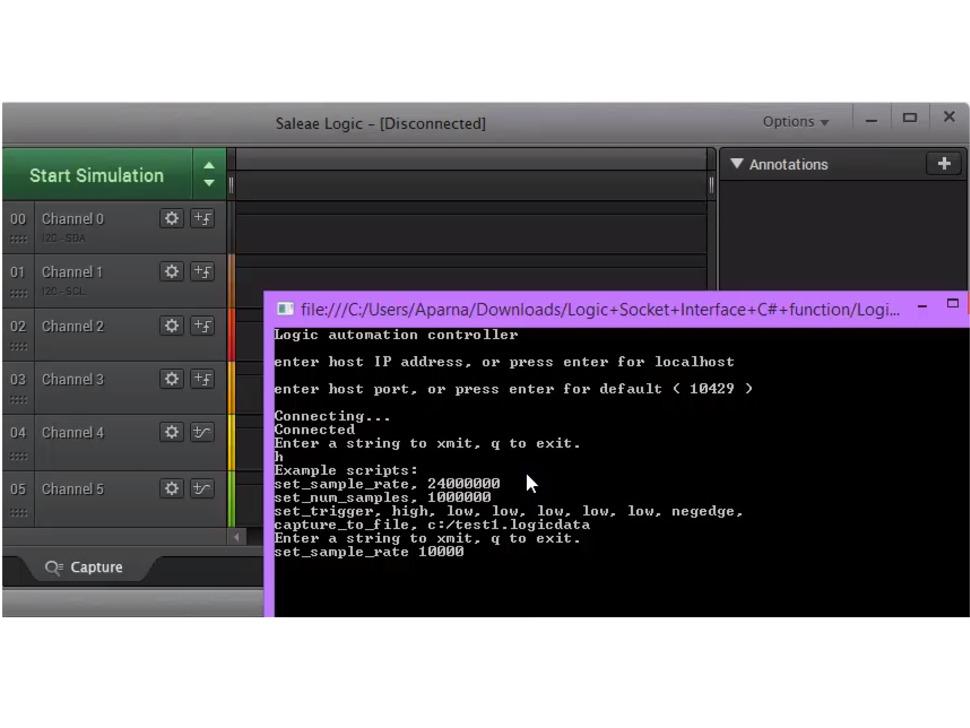Click the Channel 3 gear icon
The width and height of the screenshot is (970, 728).
point(172,379)
